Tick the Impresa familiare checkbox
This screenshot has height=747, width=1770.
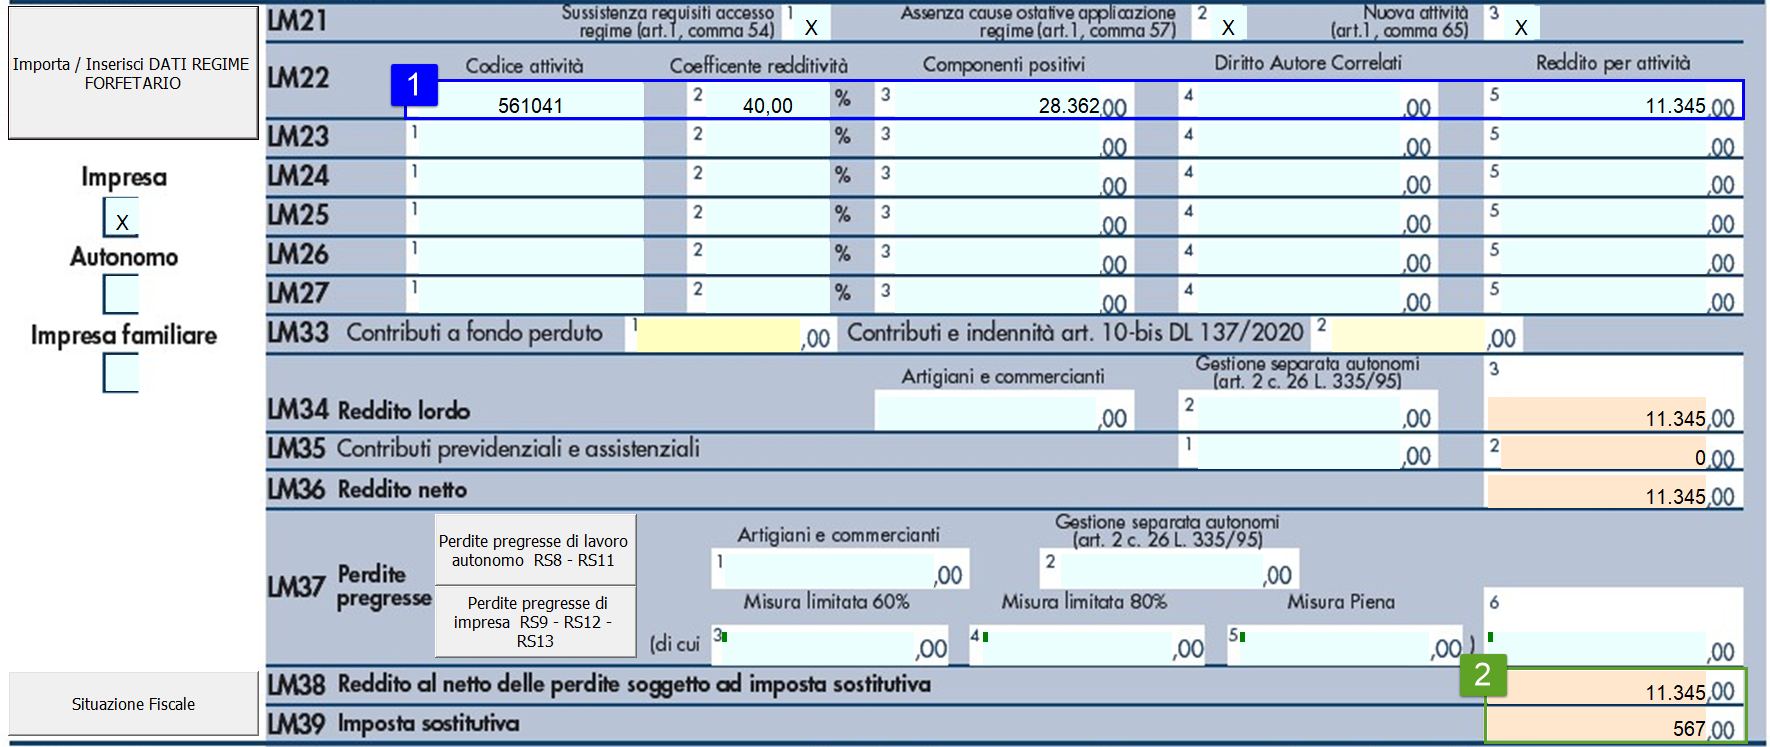[x=121, y=373]
